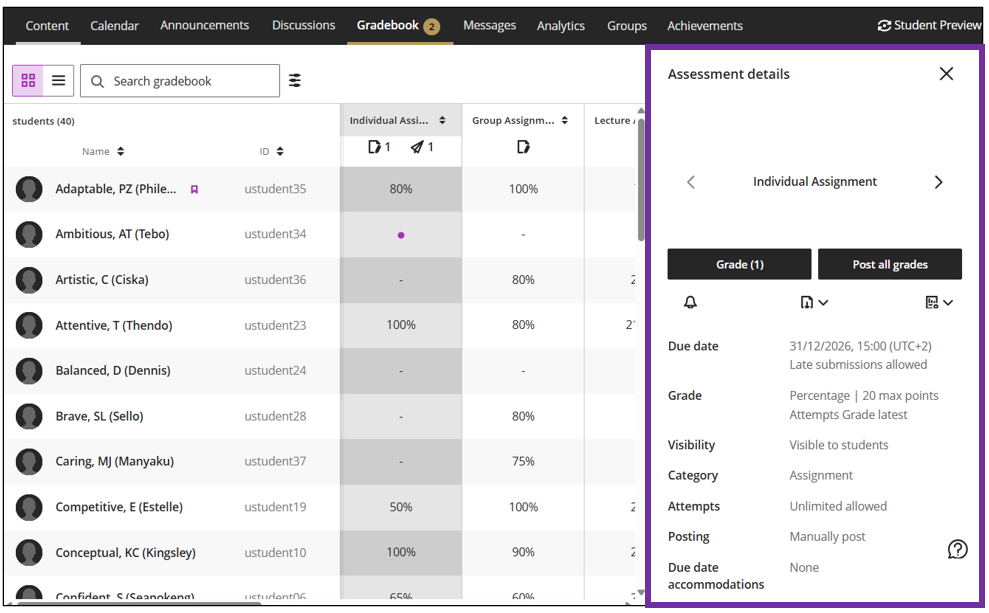Screen dimensions: 989x613
Task: Click avatar of Conceptual, KC (Kingsley)
Action: click(x=29, y=552)
